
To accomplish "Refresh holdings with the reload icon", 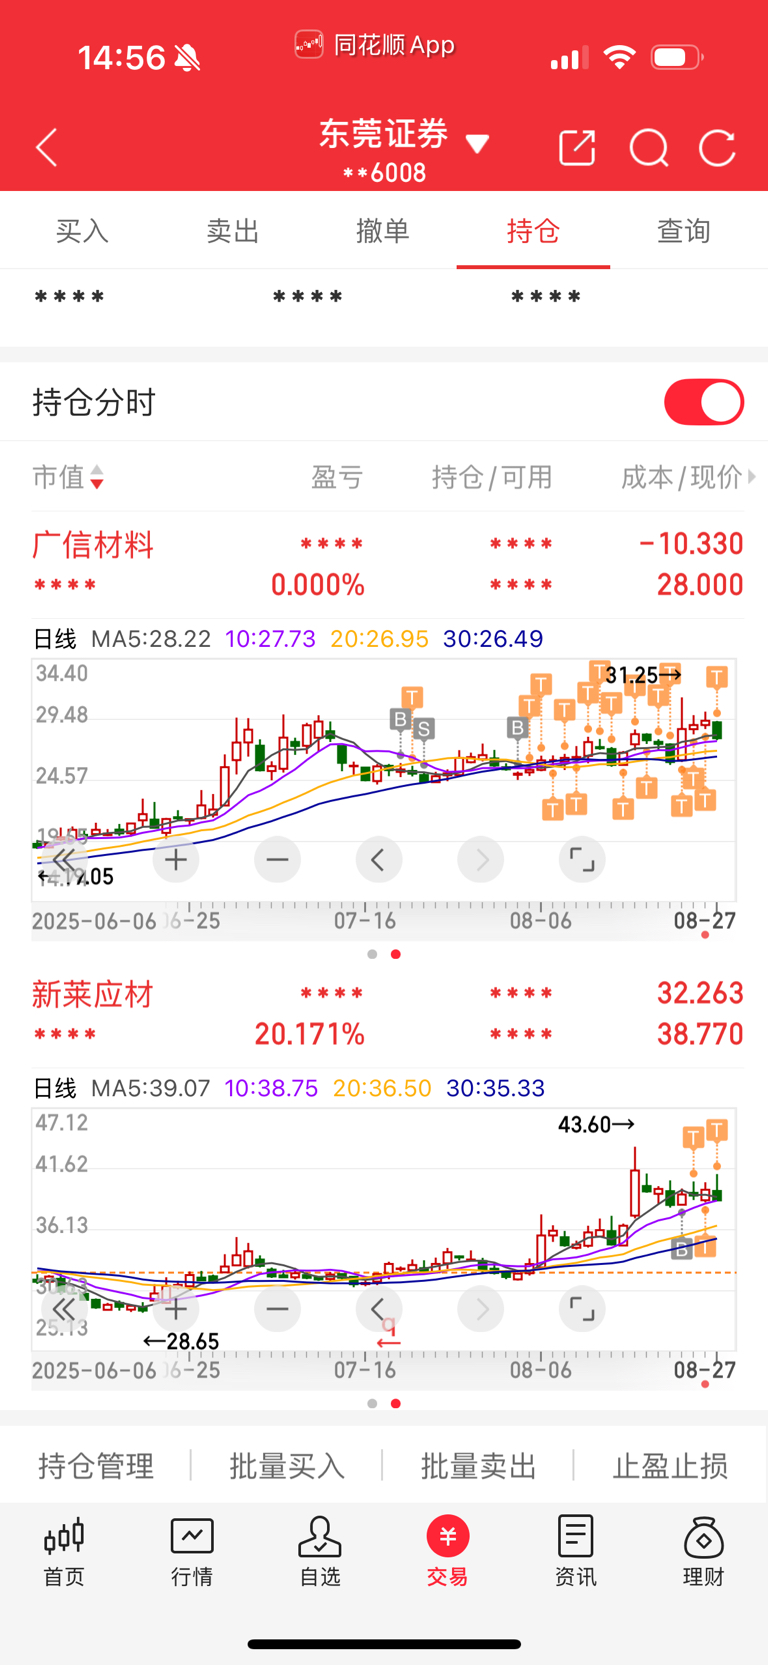I will [717, 148].
